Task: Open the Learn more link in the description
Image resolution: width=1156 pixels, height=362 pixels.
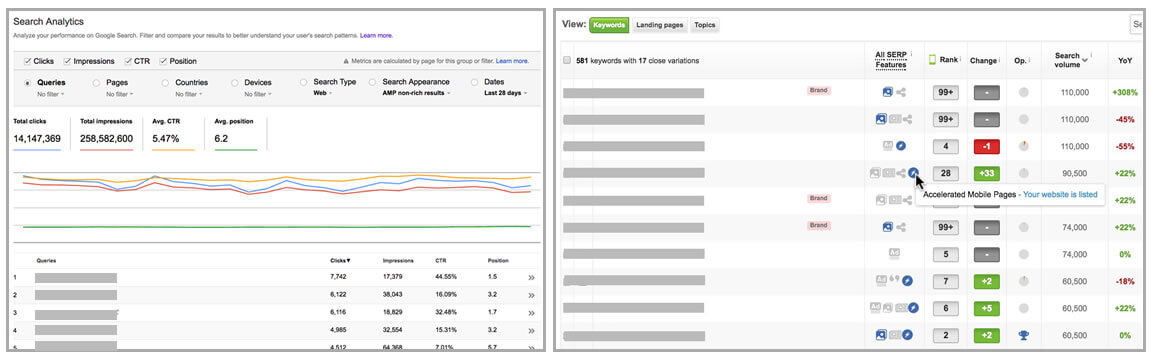Action: pyautogui.click(x=376, y=35)
